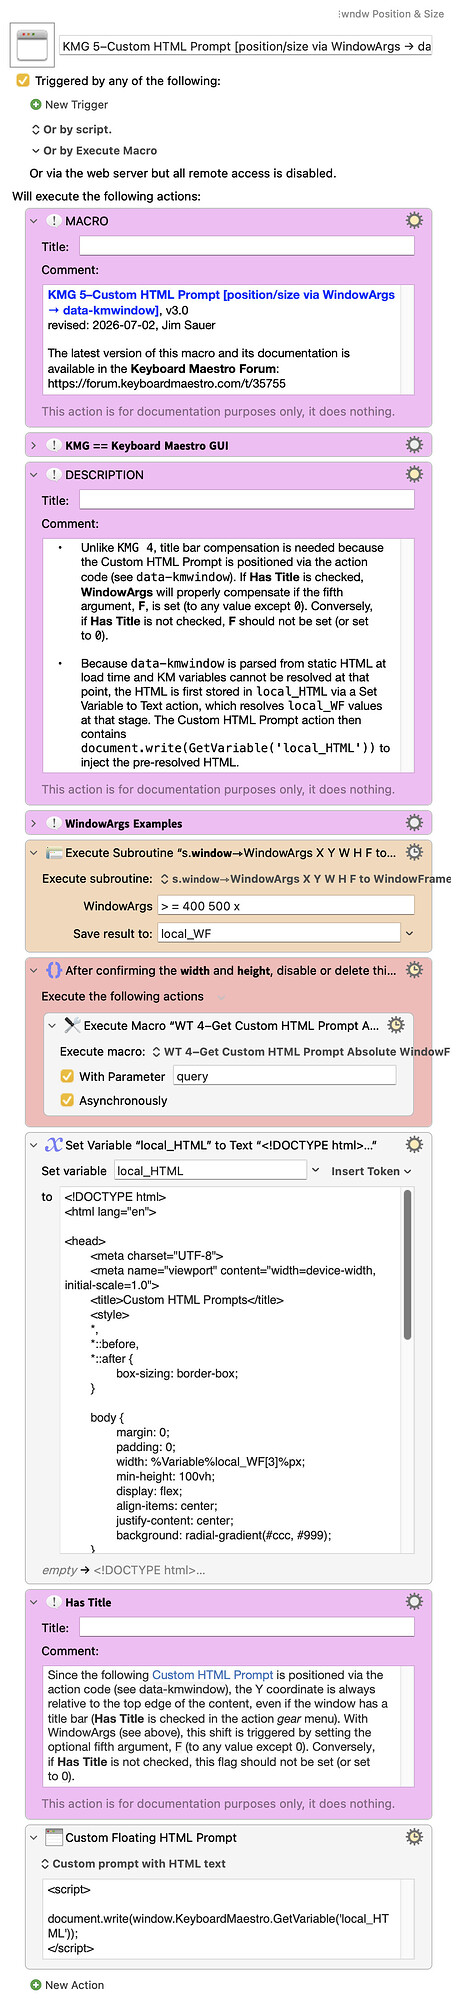The image size is (459, 2000).
Task: Click the window icon of Custom Floating HTML Prompt
Action: click(54, 1837)
